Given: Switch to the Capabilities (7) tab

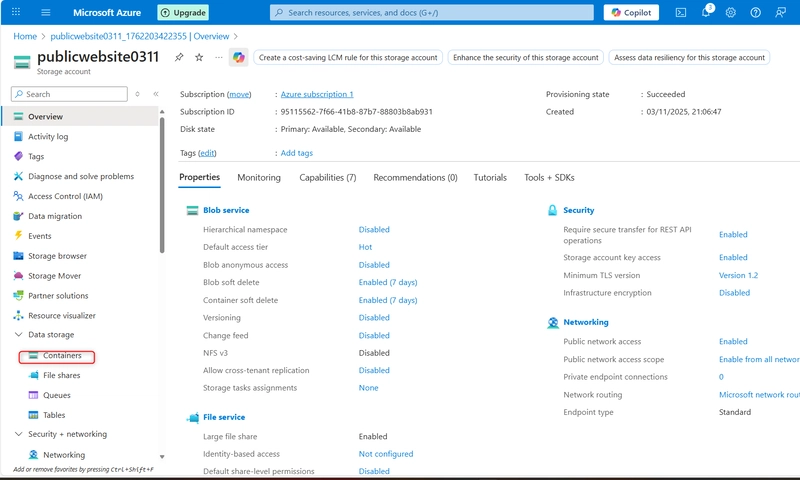Looking at the screenshot, I should click(327, 177).
